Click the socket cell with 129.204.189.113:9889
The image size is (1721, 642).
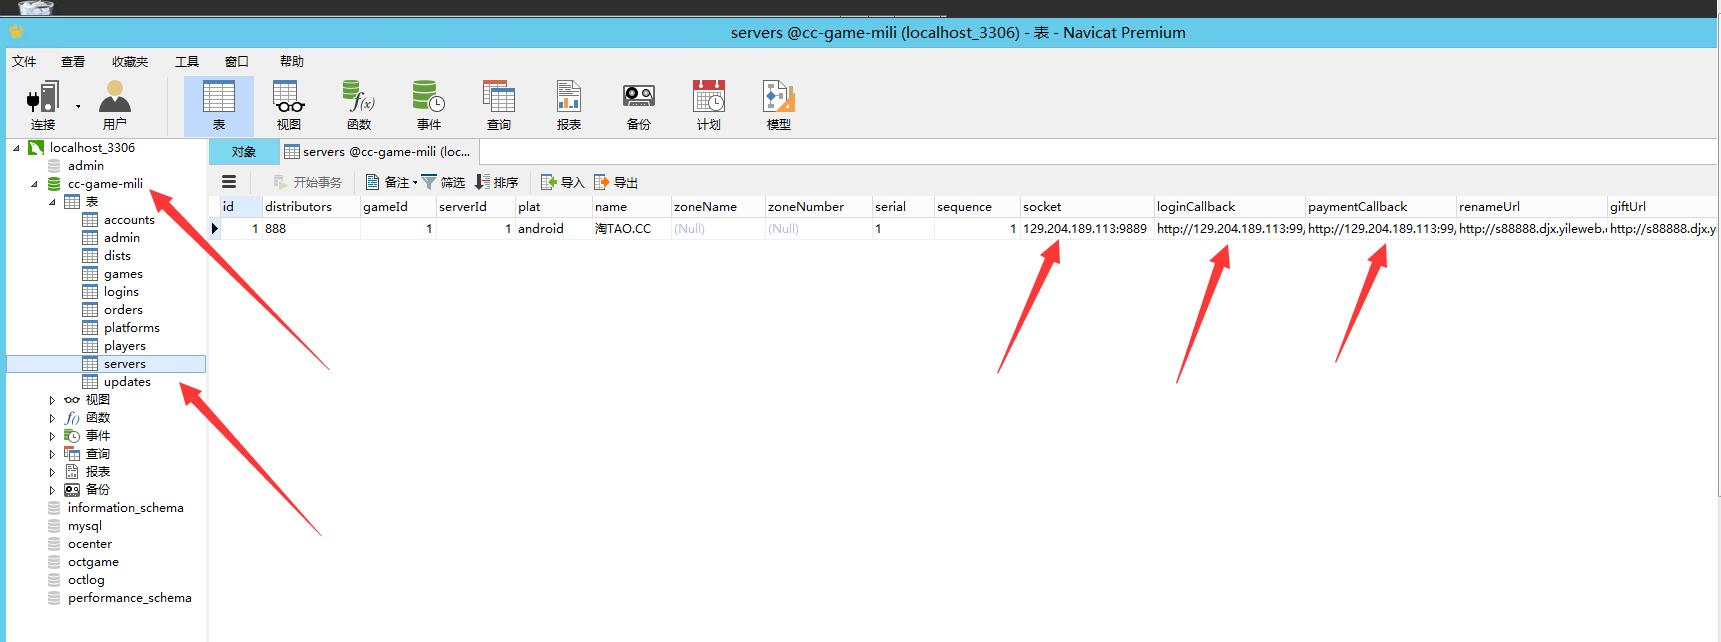[x=1084, y=229]
